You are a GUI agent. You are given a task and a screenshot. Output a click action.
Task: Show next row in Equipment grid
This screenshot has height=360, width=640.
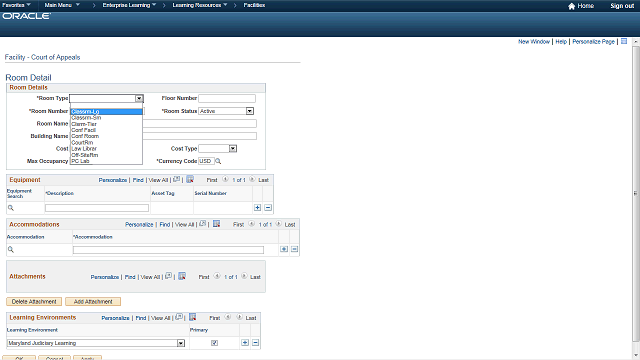(x=252, y=179)
